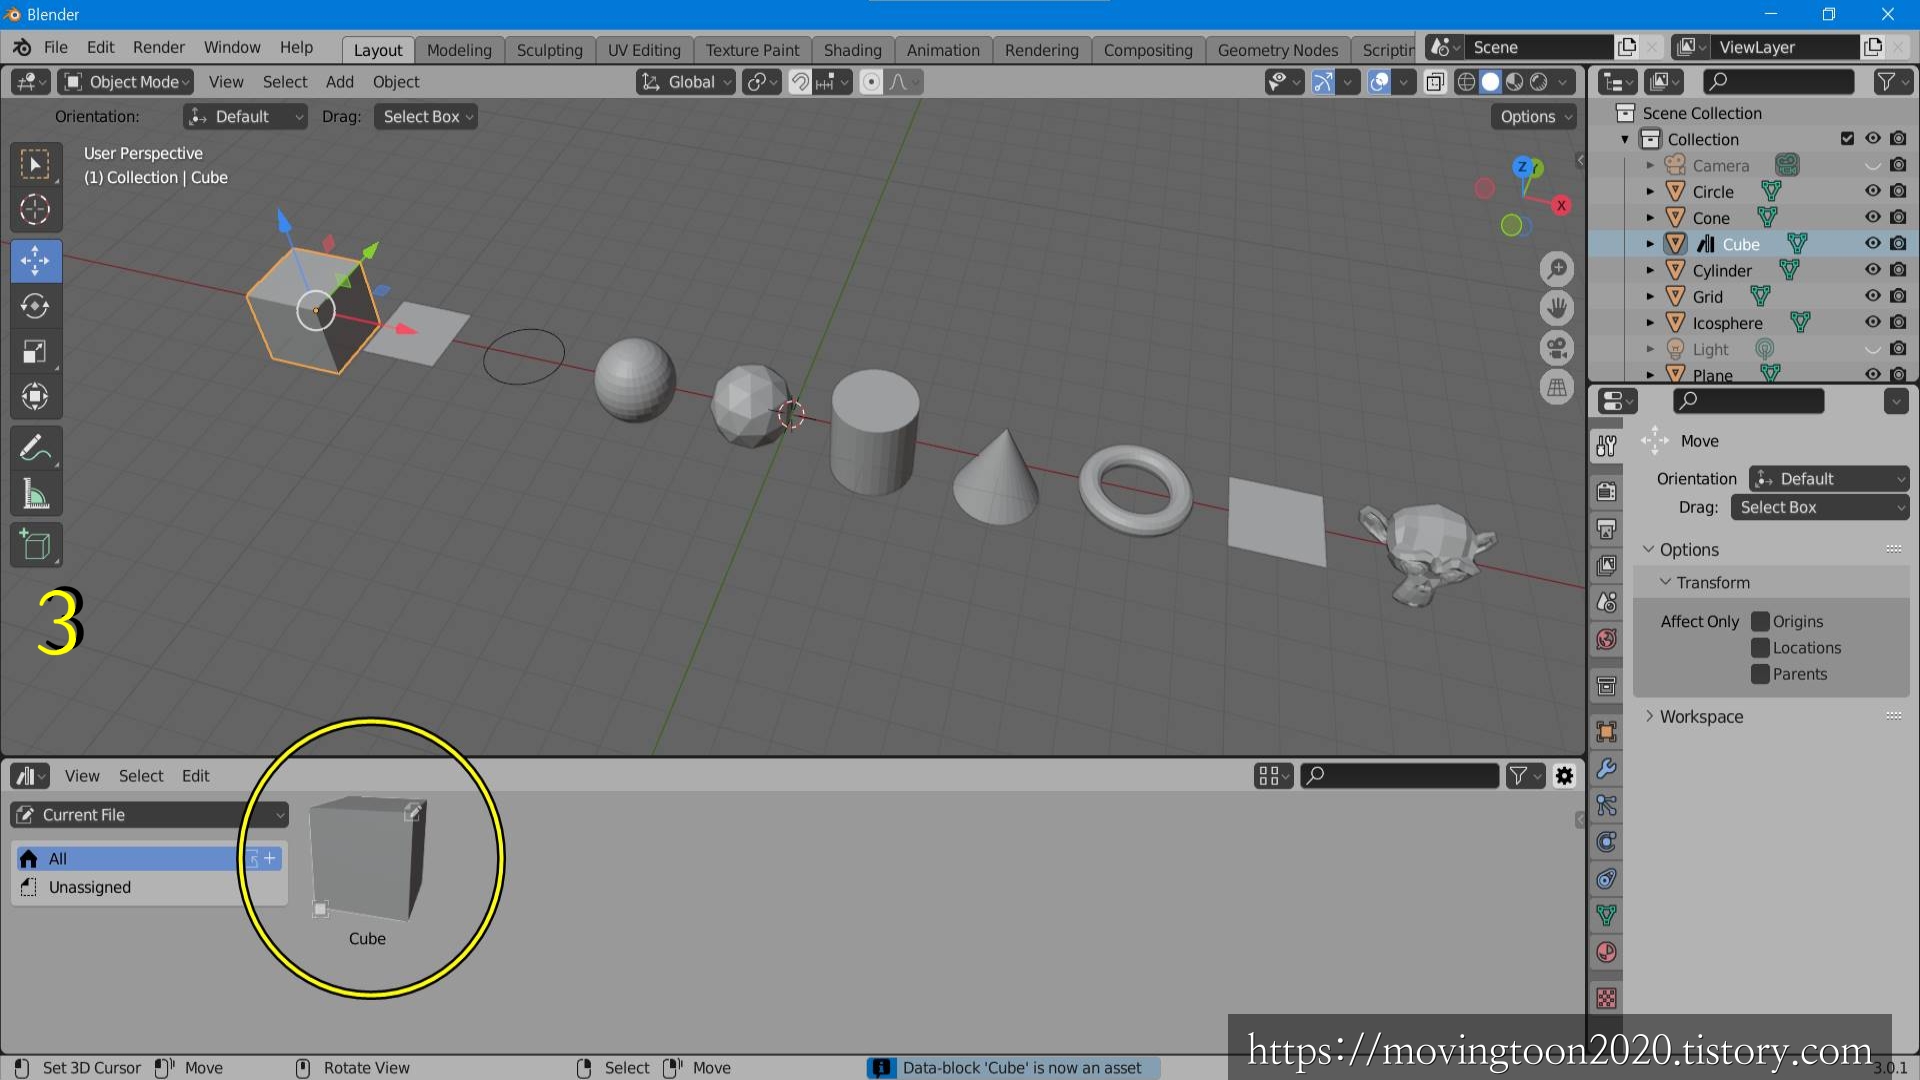Expand the Cube item in outliner
Screen dimensions: 1920x1080
[x=1650, y=244]
